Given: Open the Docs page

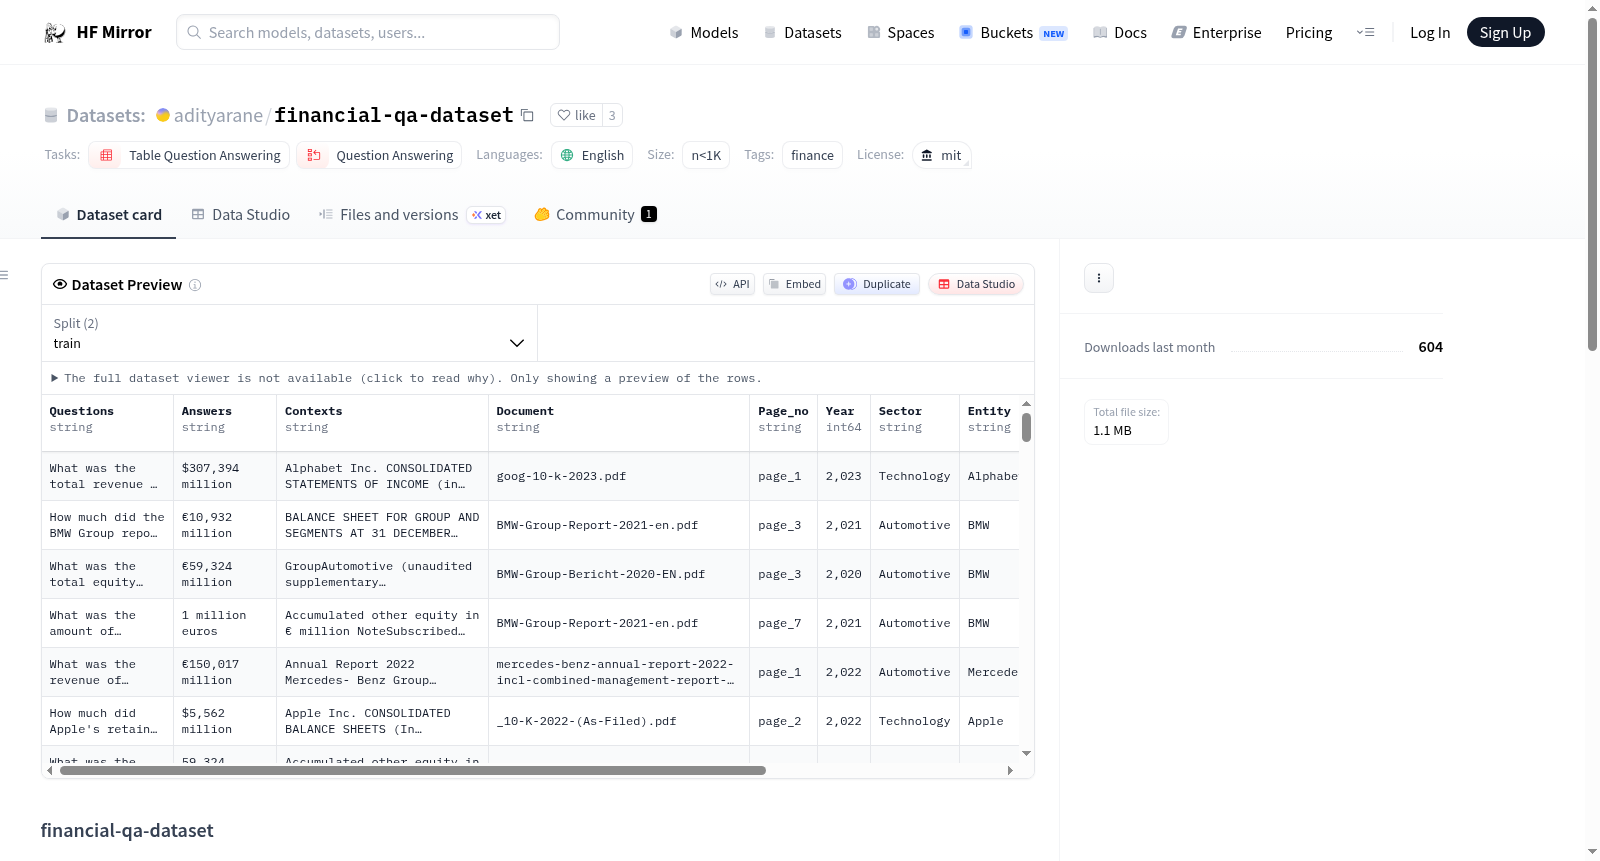Looking at the screenshot, I should 1120,33.
